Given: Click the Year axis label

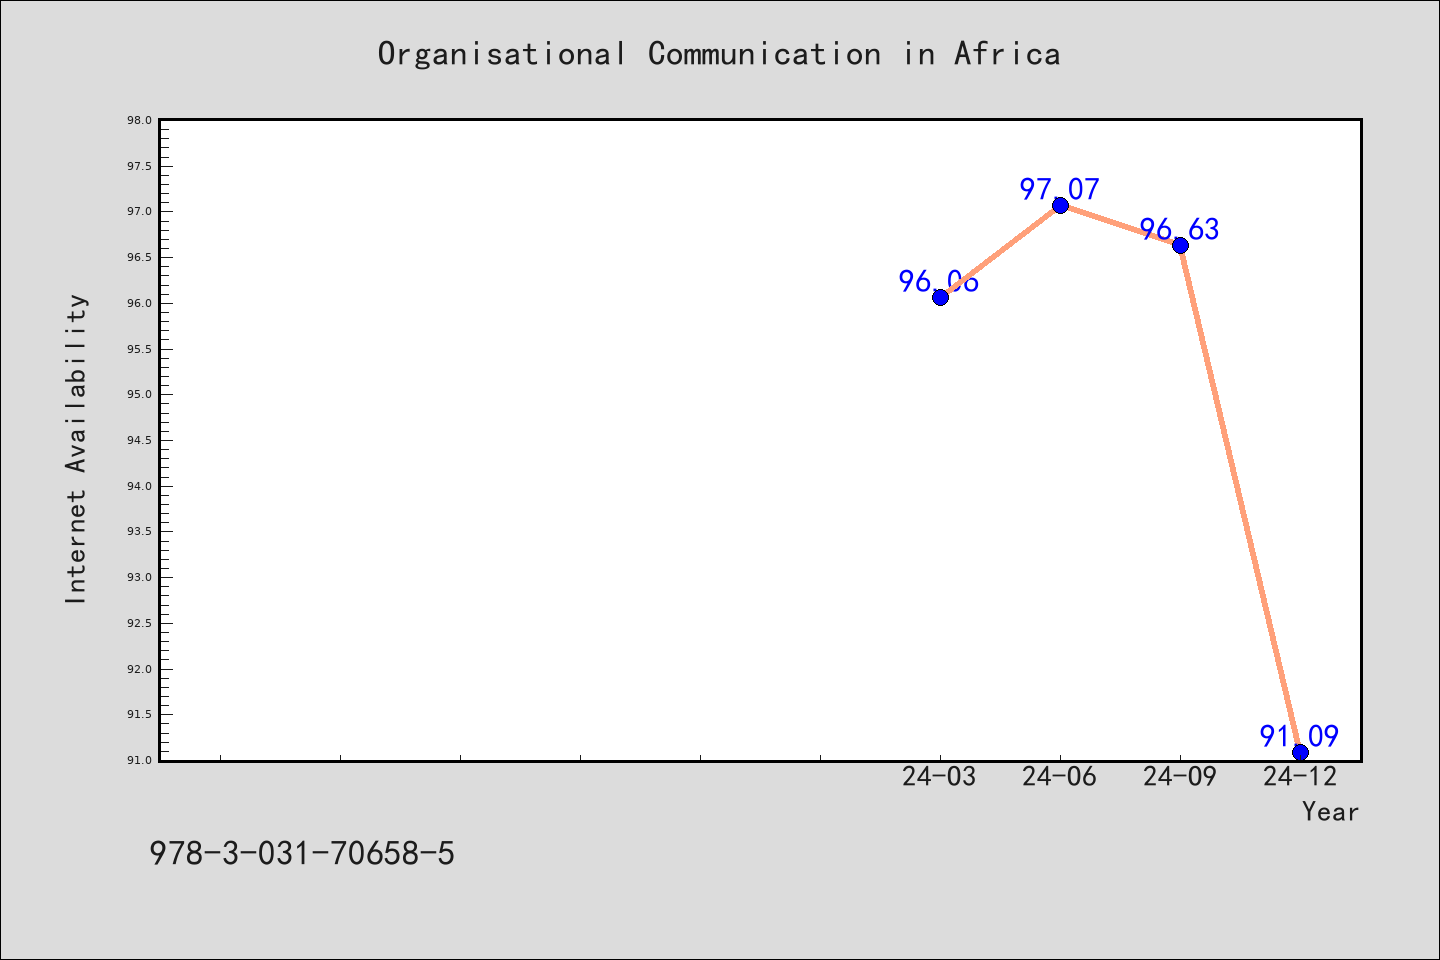Looking at the screenshot, I should click(x=1330, y=811).
